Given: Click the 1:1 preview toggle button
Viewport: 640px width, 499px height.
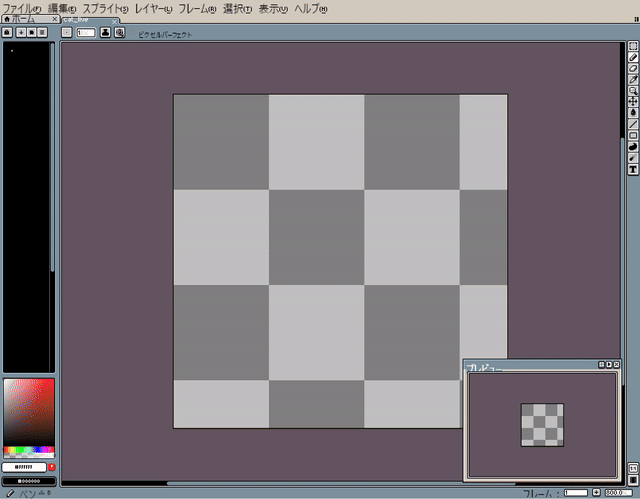Looking at the screenshot, I should (x=633, y=468).
